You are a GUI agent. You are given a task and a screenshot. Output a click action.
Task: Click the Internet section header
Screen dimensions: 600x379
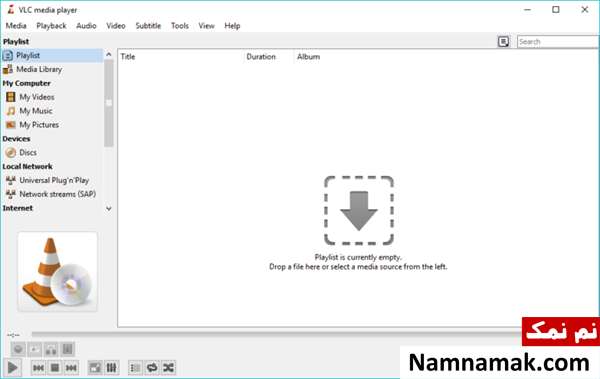tap(18, 208)
